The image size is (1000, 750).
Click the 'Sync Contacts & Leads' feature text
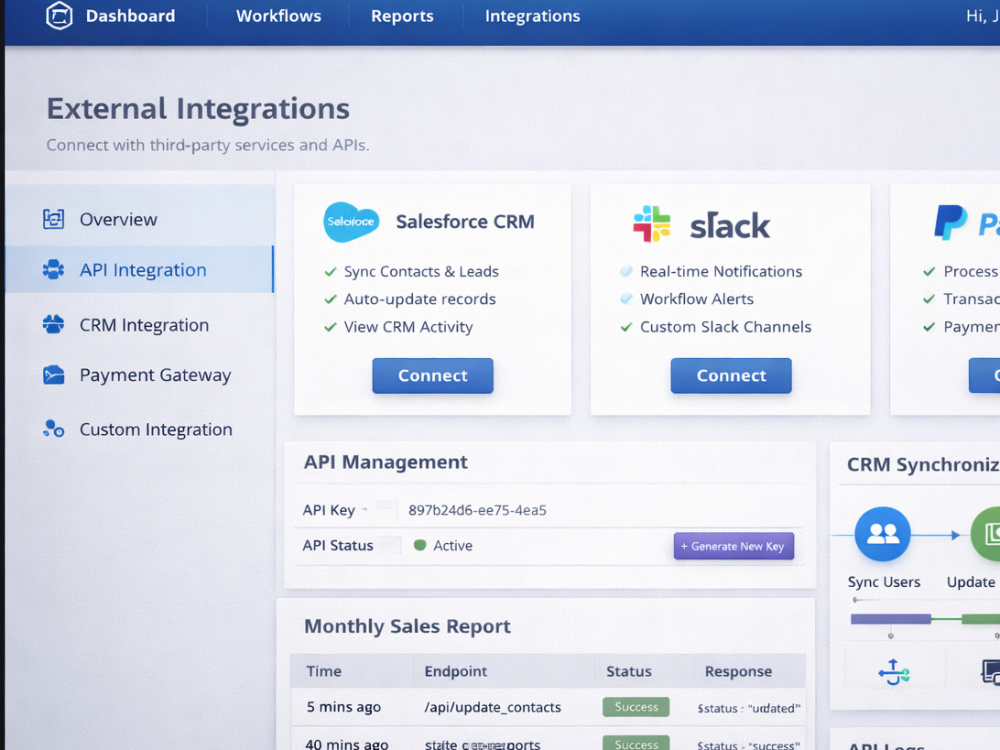click(421, 272)
